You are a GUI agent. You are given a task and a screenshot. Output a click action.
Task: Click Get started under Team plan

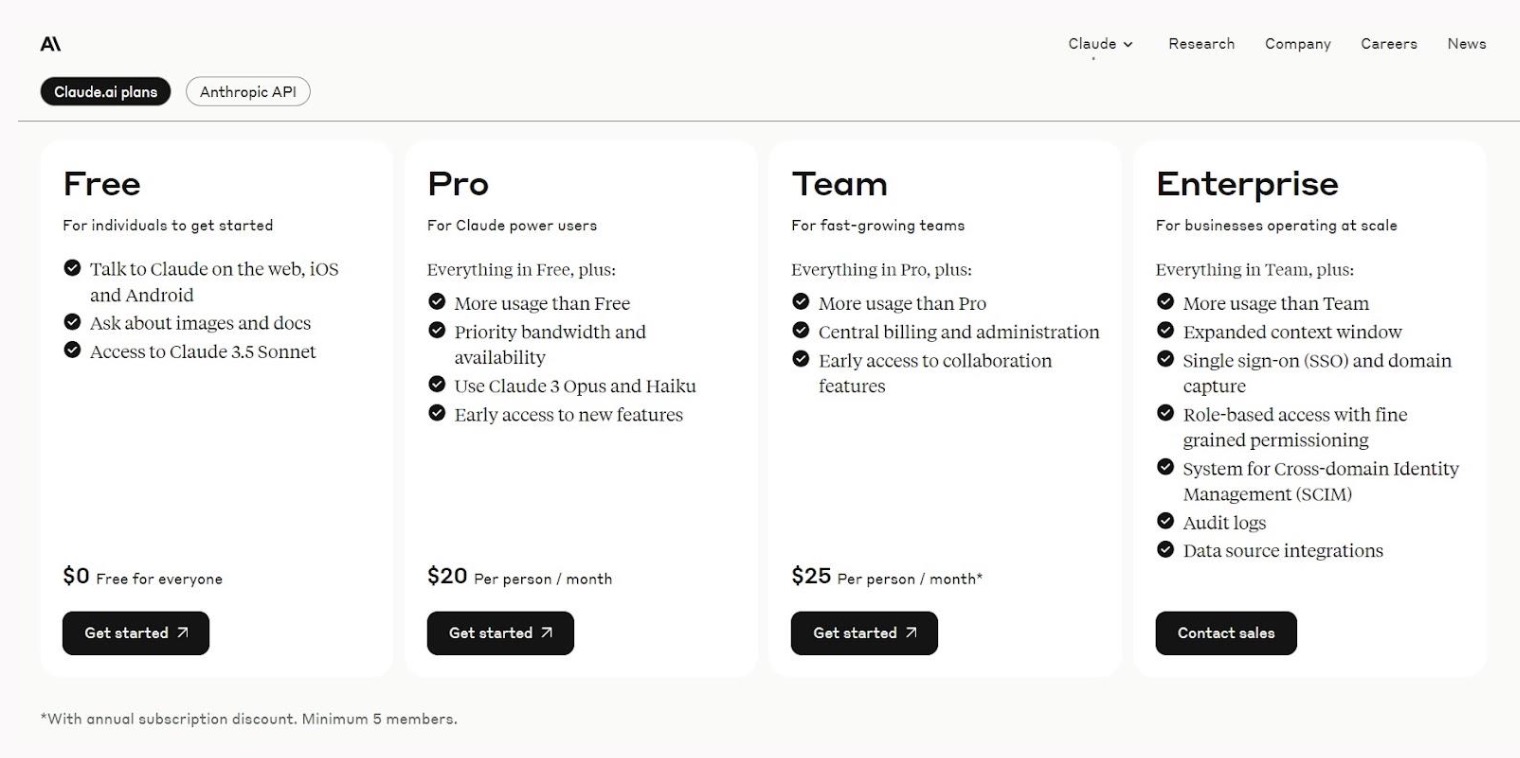[864, 633]
